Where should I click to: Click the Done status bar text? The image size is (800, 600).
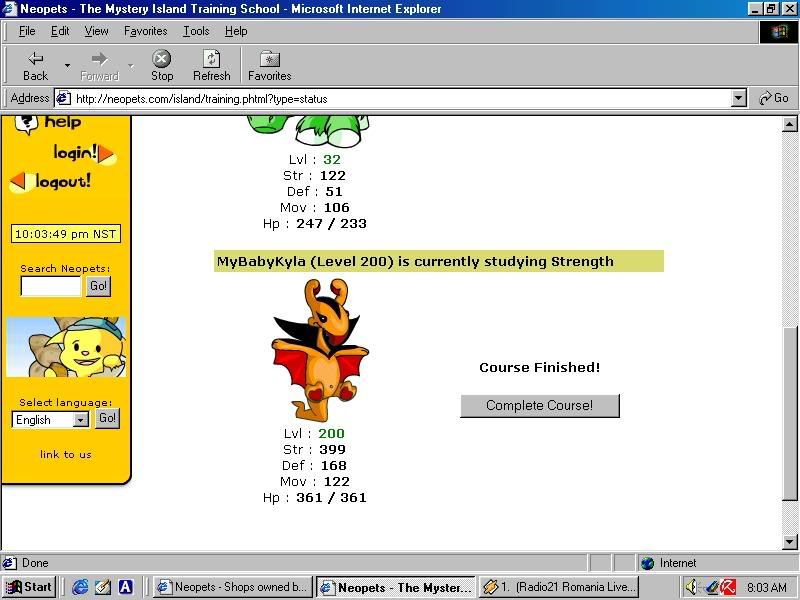pos(35,563)
